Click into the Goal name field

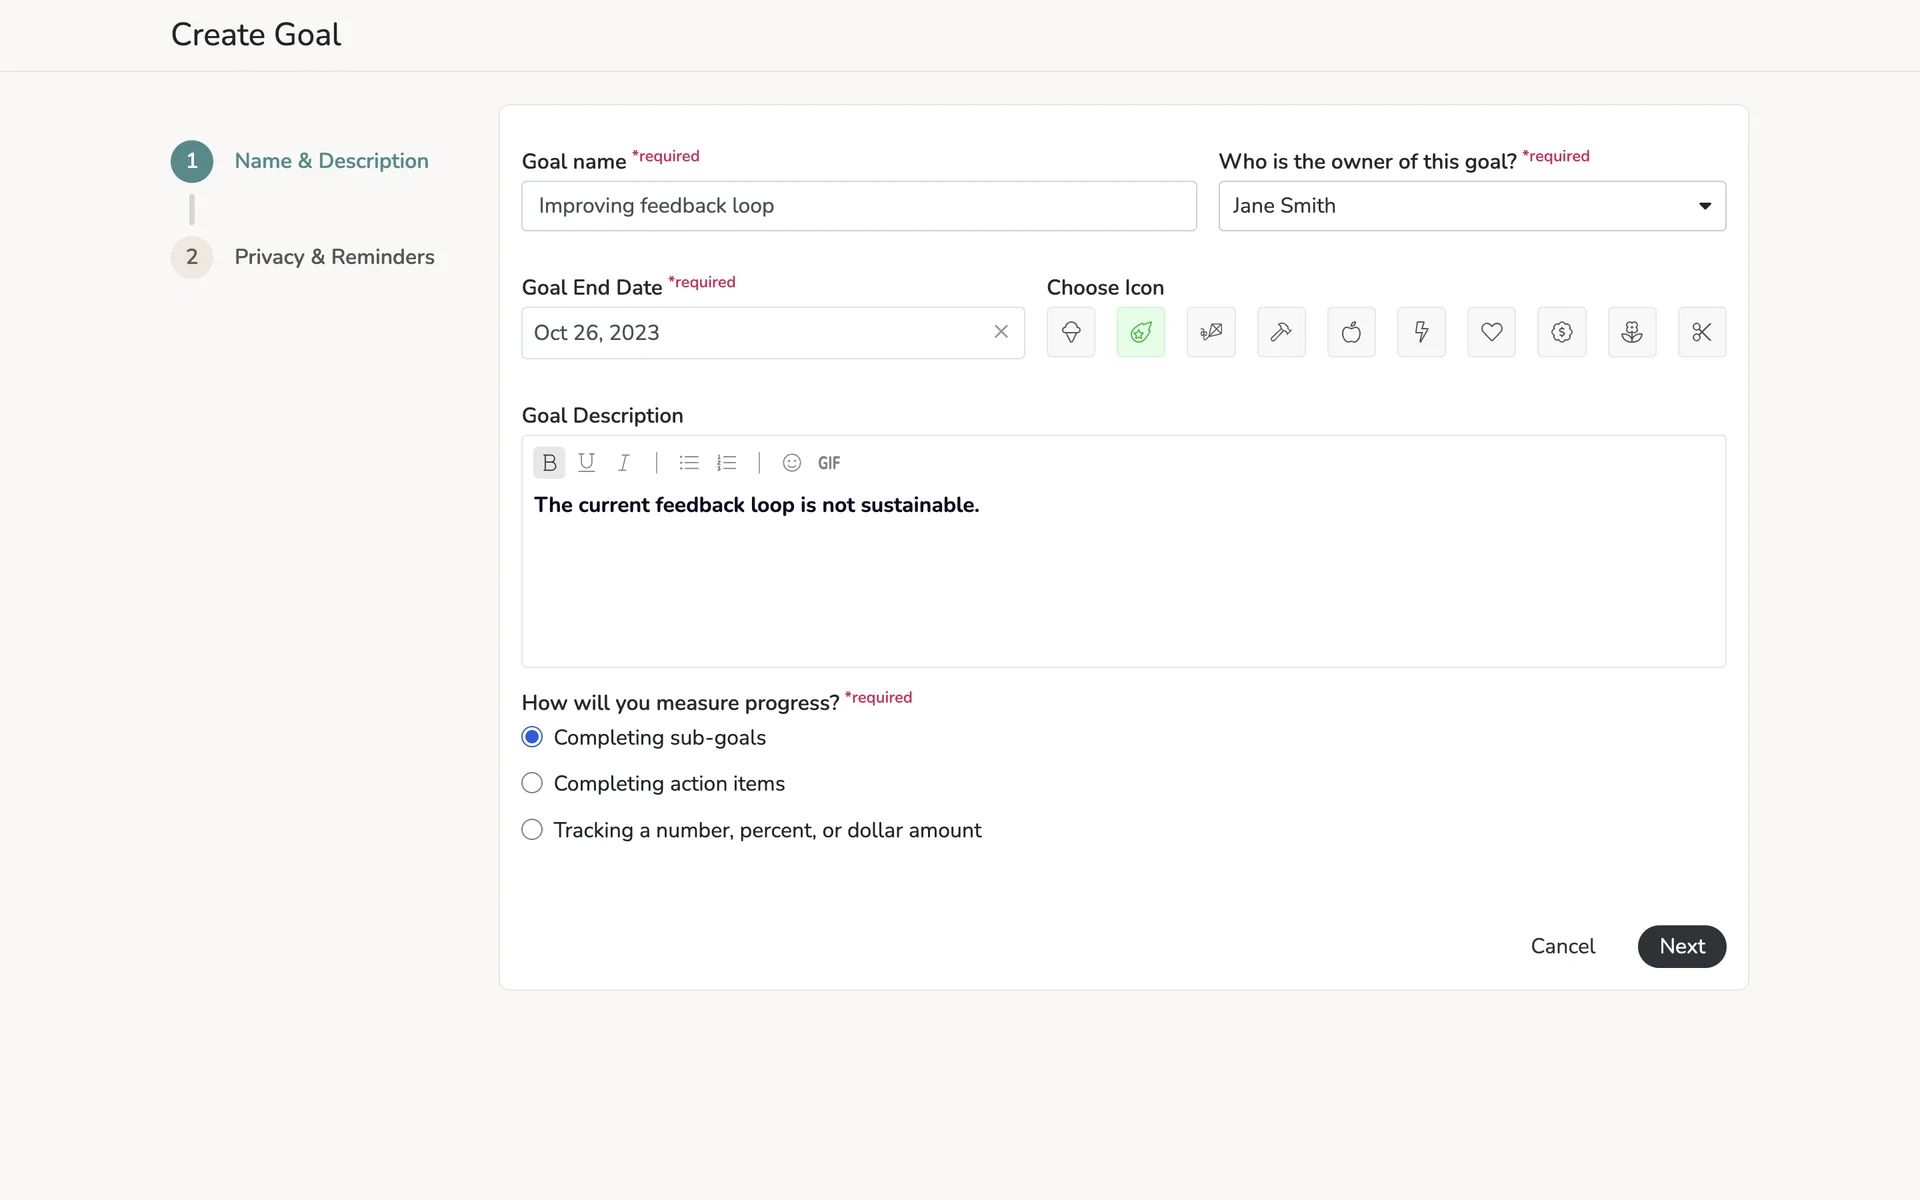tap(858, 206)
